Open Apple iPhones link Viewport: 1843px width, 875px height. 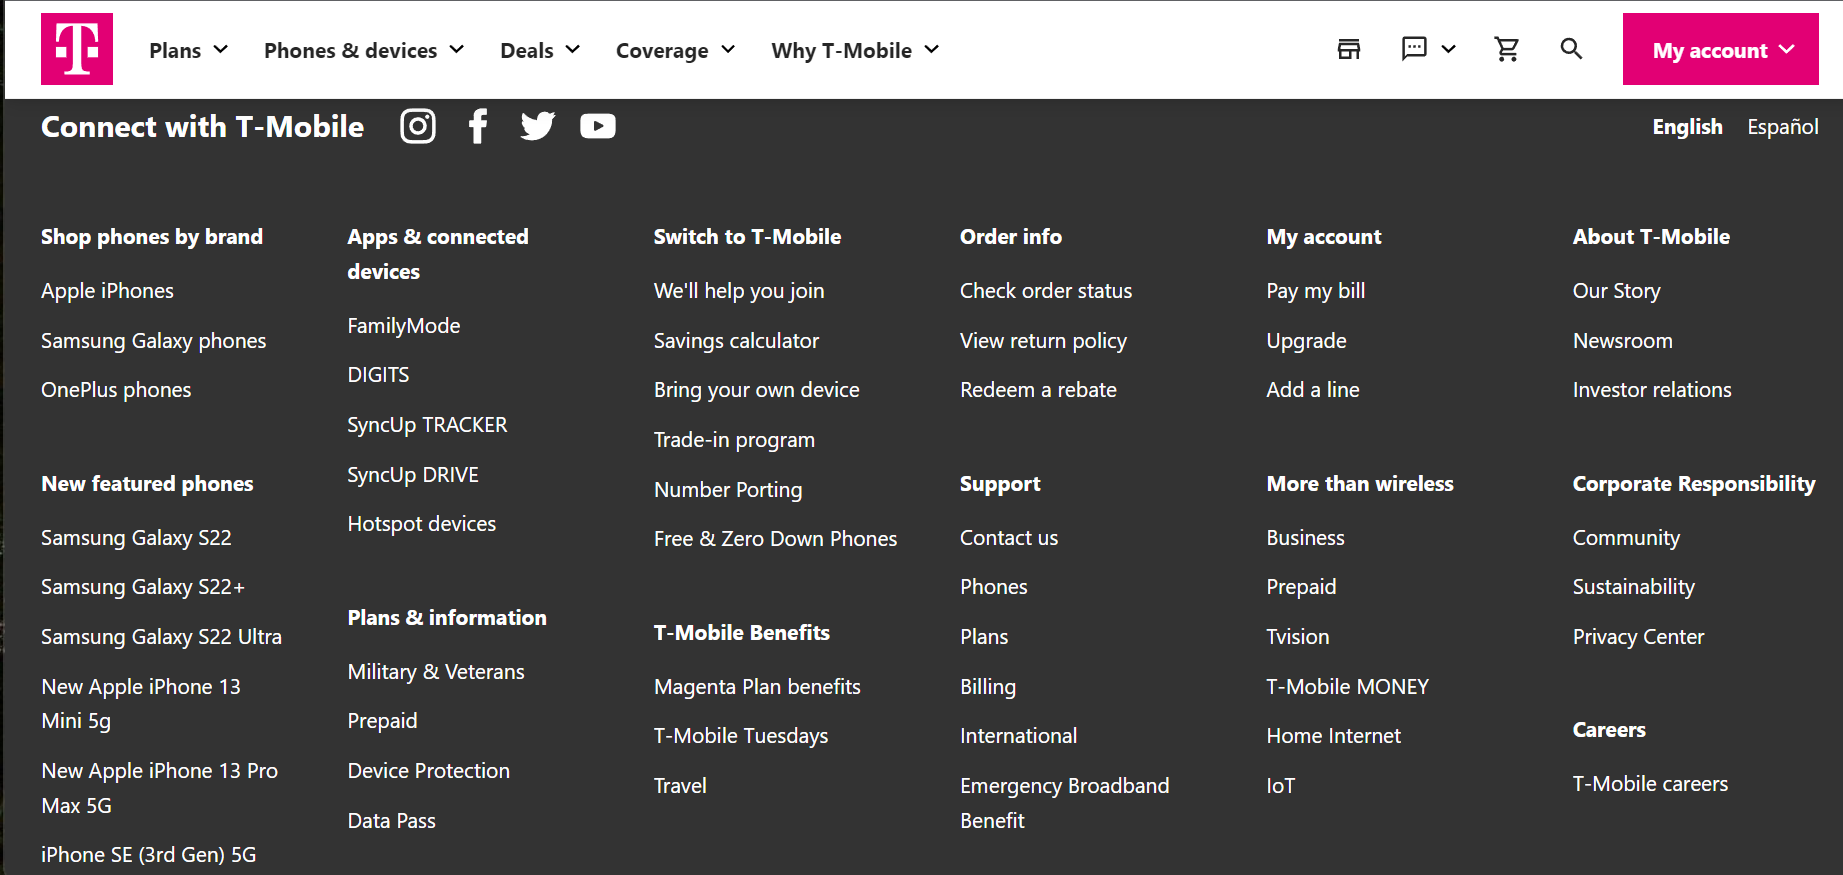107,291
